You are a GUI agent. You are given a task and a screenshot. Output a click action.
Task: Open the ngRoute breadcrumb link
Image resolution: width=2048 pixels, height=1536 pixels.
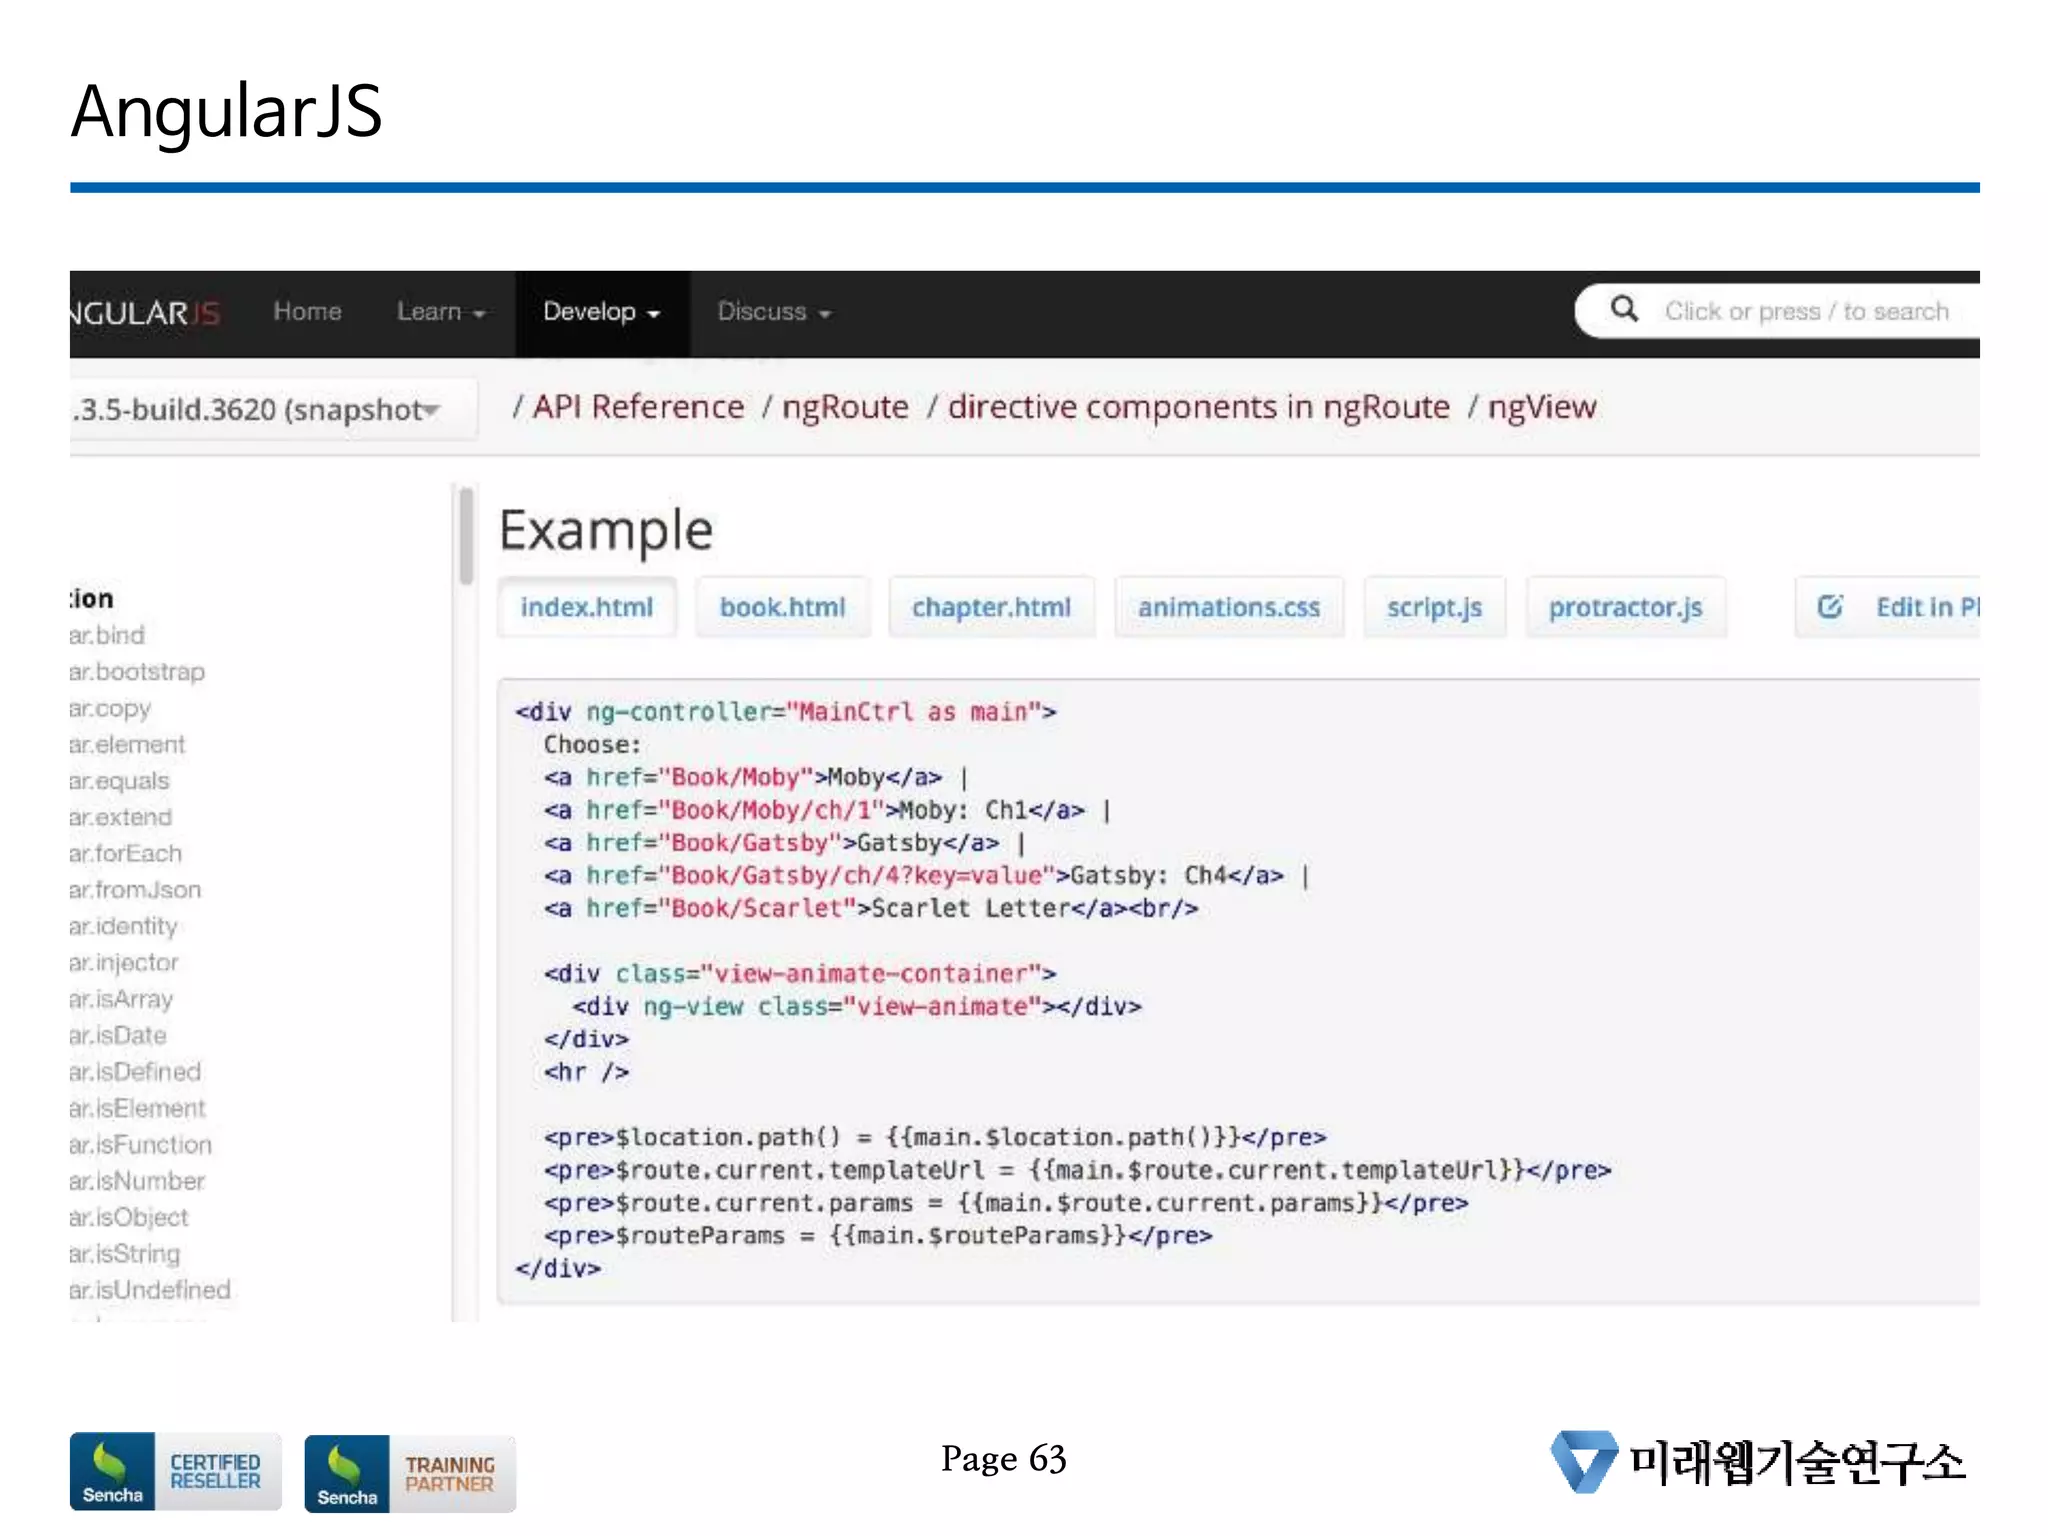[x=845, y=407]
